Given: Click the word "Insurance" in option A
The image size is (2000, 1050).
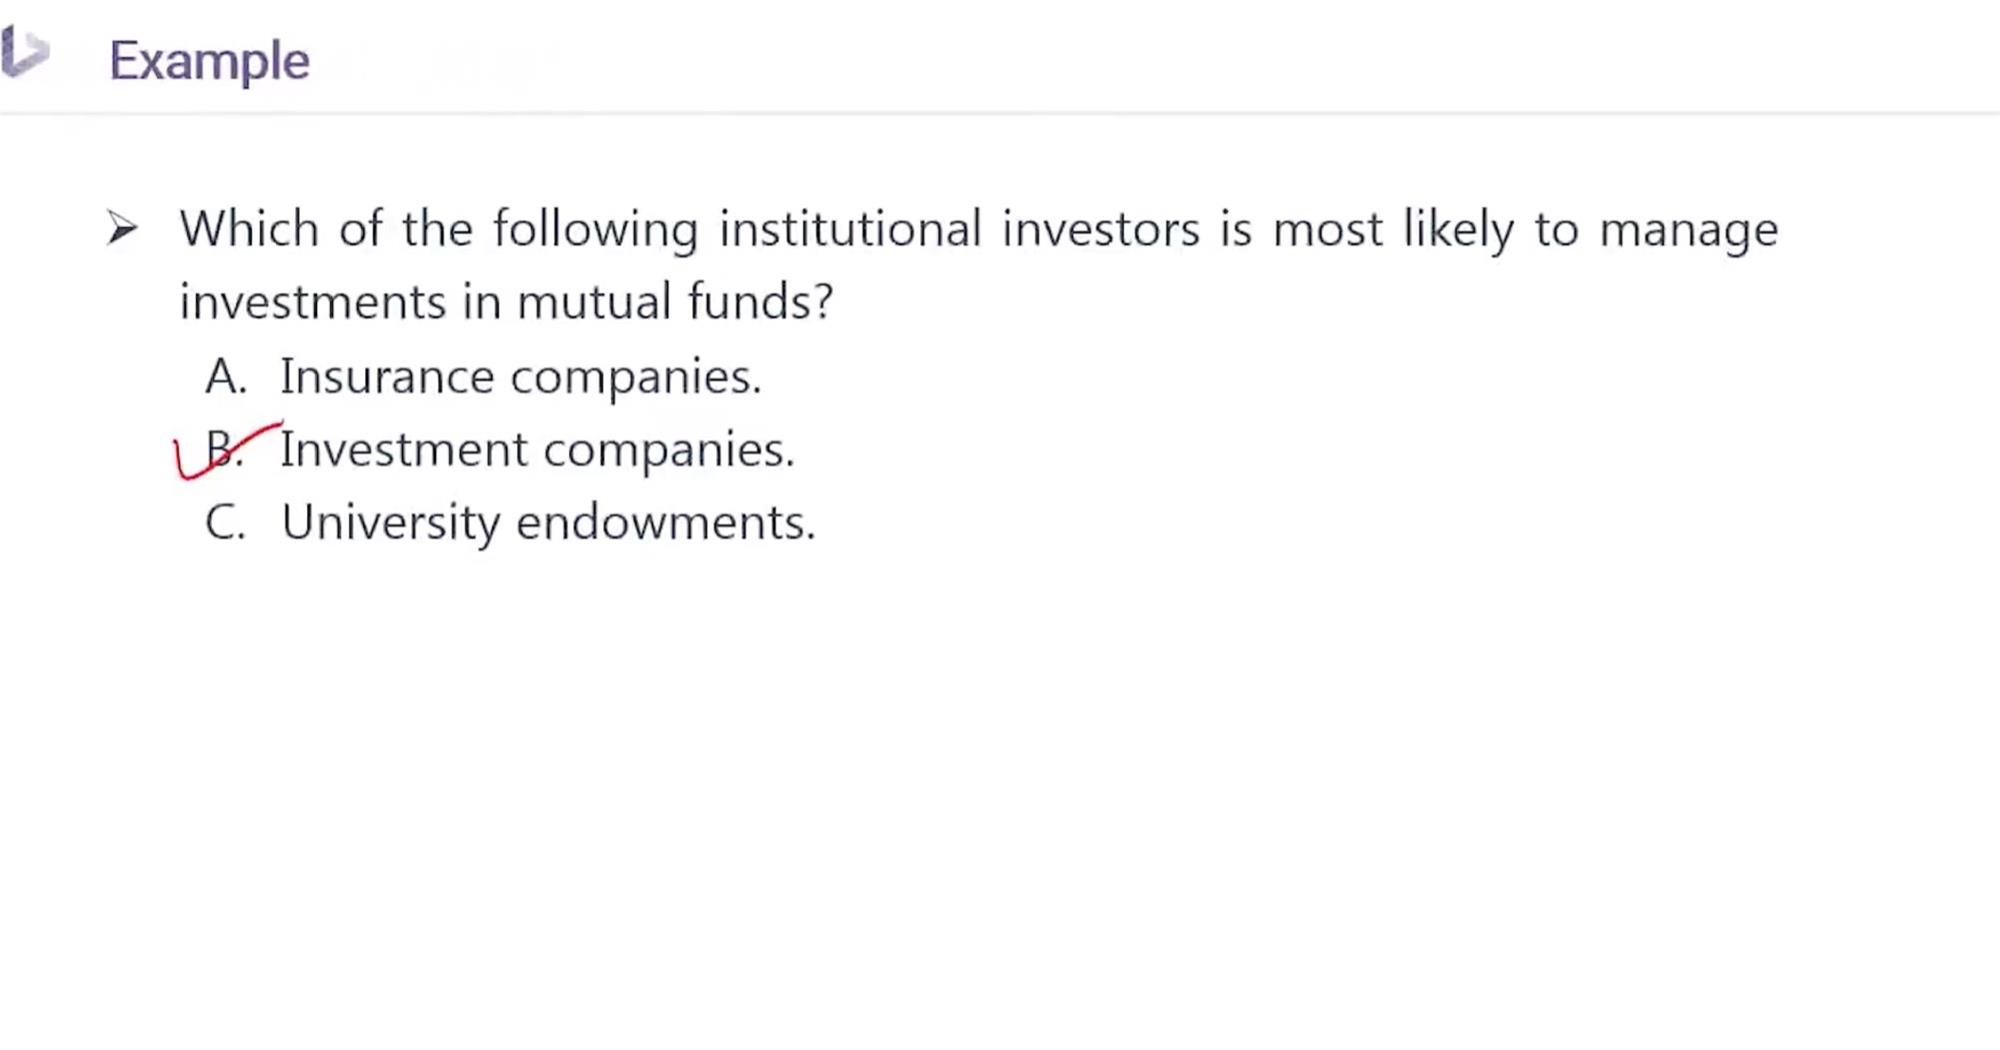Looking at the screenshot, I should tap(387, 377).
